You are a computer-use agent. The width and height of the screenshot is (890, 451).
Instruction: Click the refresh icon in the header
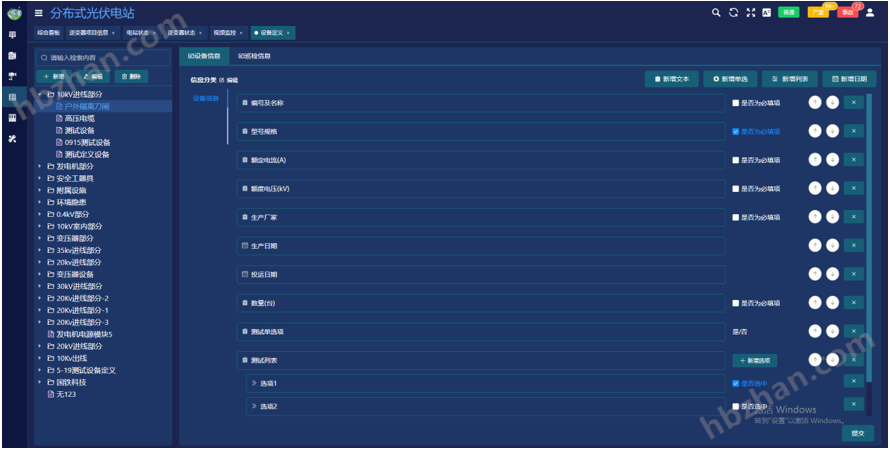733,12
